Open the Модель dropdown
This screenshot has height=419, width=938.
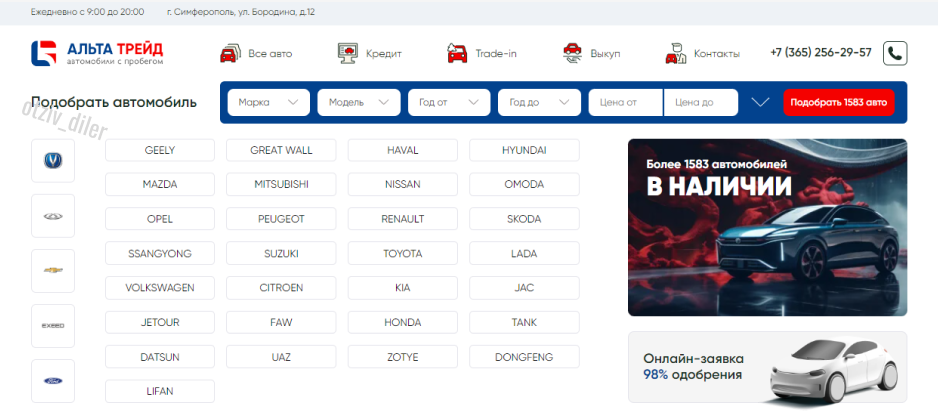pyautogui.click(x=359, y=102)
